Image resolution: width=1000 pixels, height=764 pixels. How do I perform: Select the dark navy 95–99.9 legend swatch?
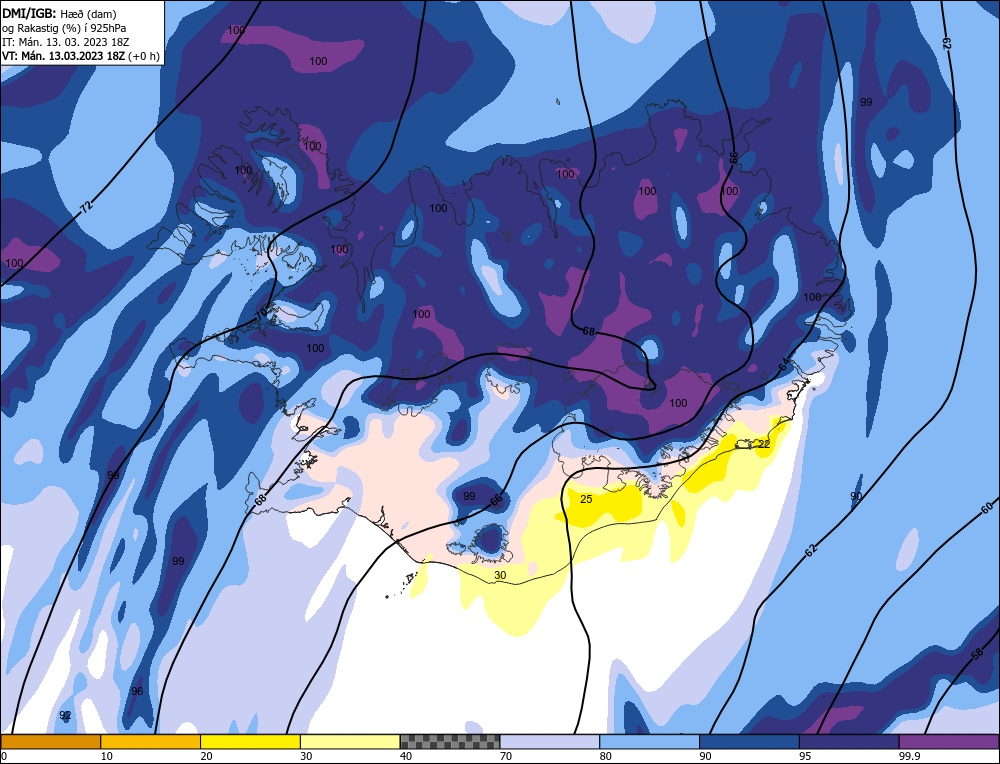click(x=849, y=741)
